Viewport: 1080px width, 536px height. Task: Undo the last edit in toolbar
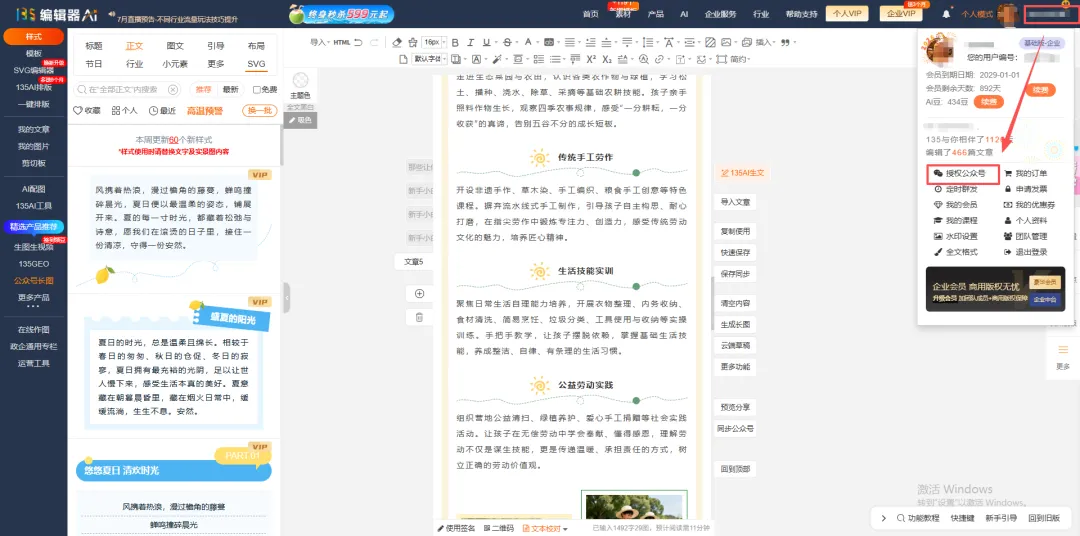[358, 43]
